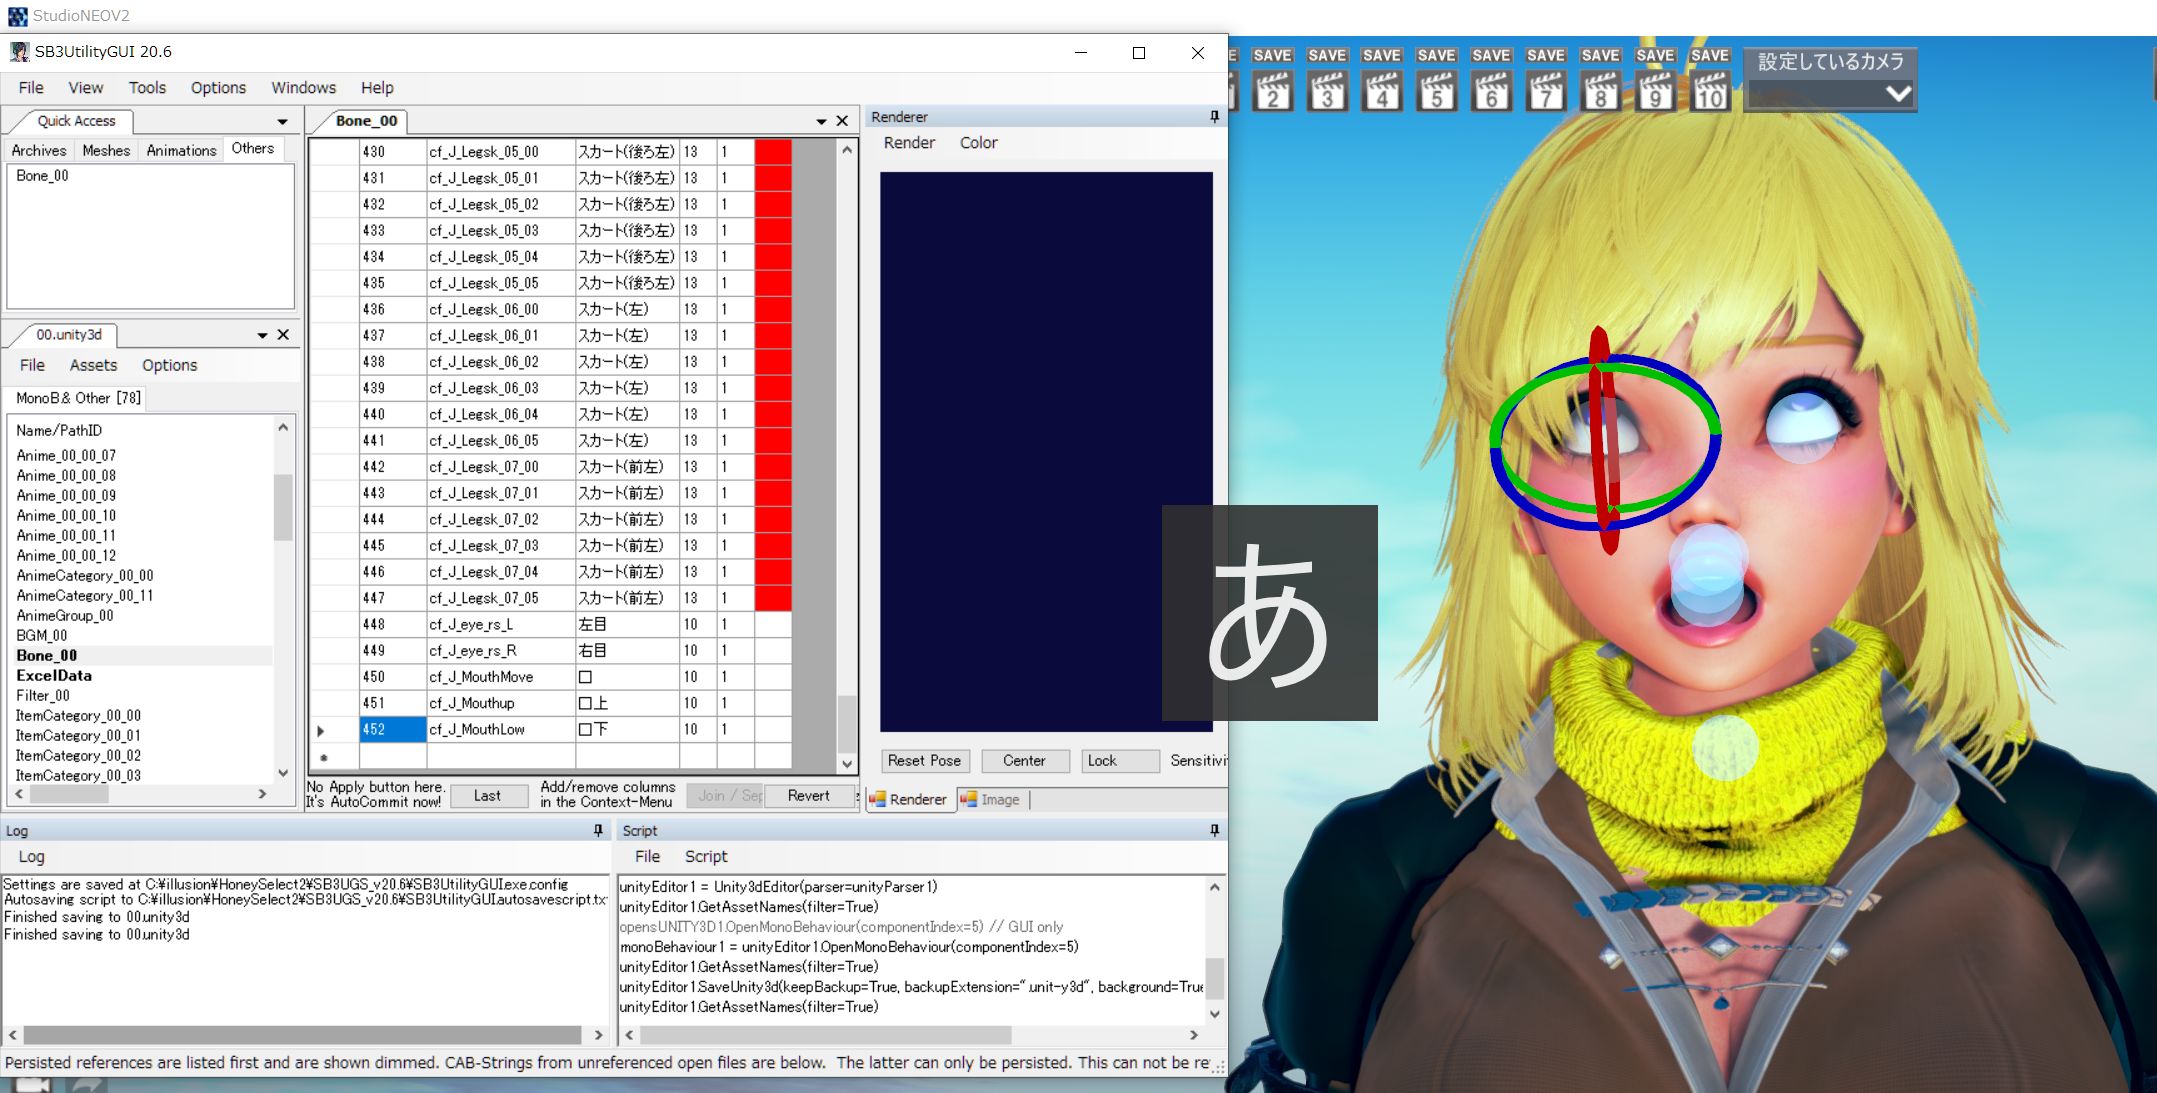The image size is (2157, 1093).
Task: Select Filter_00 in the asset list
Action: pyautogui.click(x=43, y=696)
